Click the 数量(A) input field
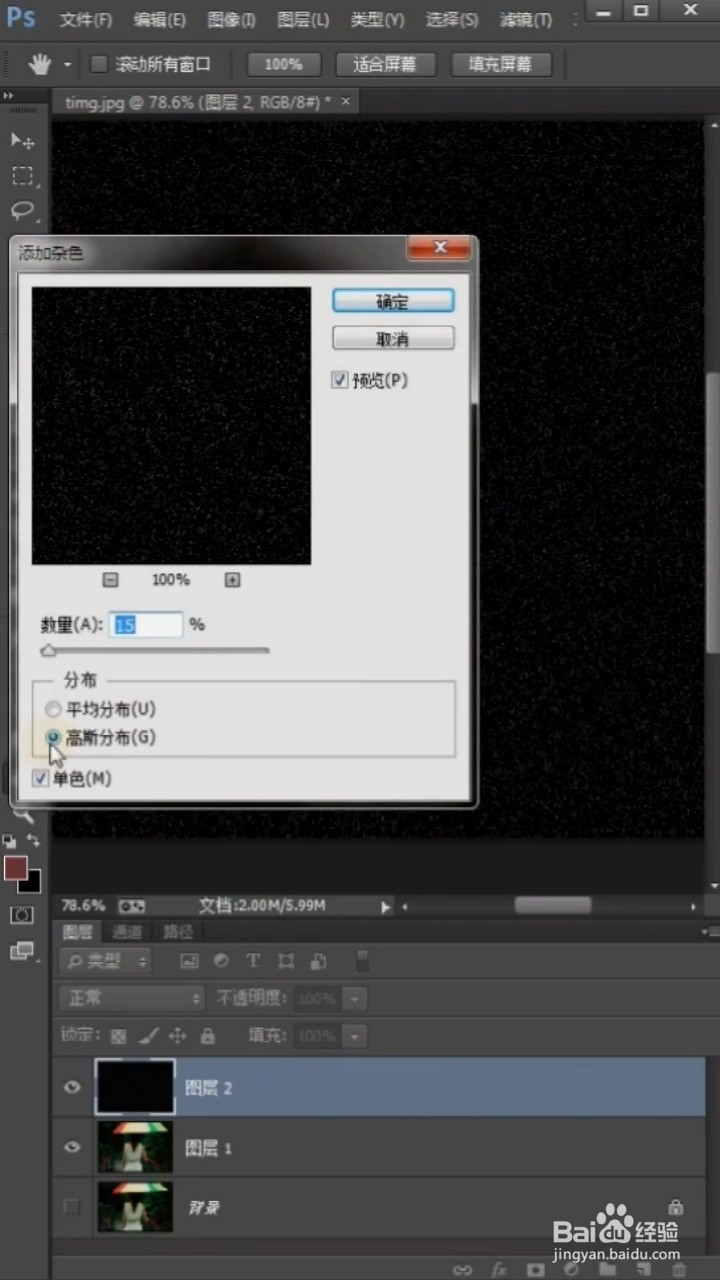Viewport: 720px width, 1280px height. click(x=146, y=625)
